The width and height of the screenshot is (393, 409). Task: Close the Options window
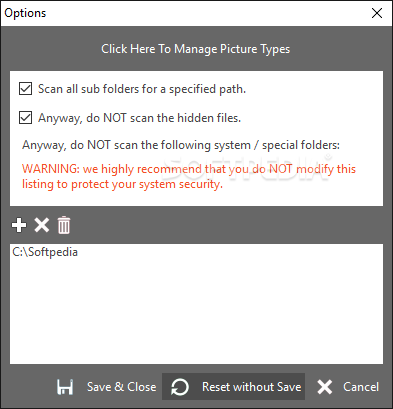tap(377, 13)
